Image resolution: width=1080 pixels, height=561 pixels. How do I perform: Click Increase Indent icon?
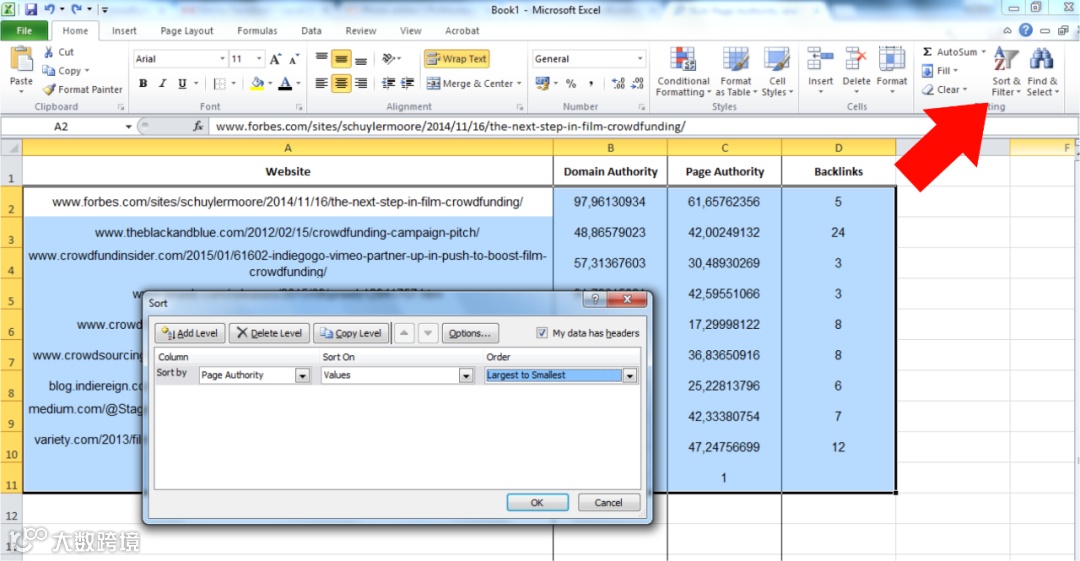[408, 83]
